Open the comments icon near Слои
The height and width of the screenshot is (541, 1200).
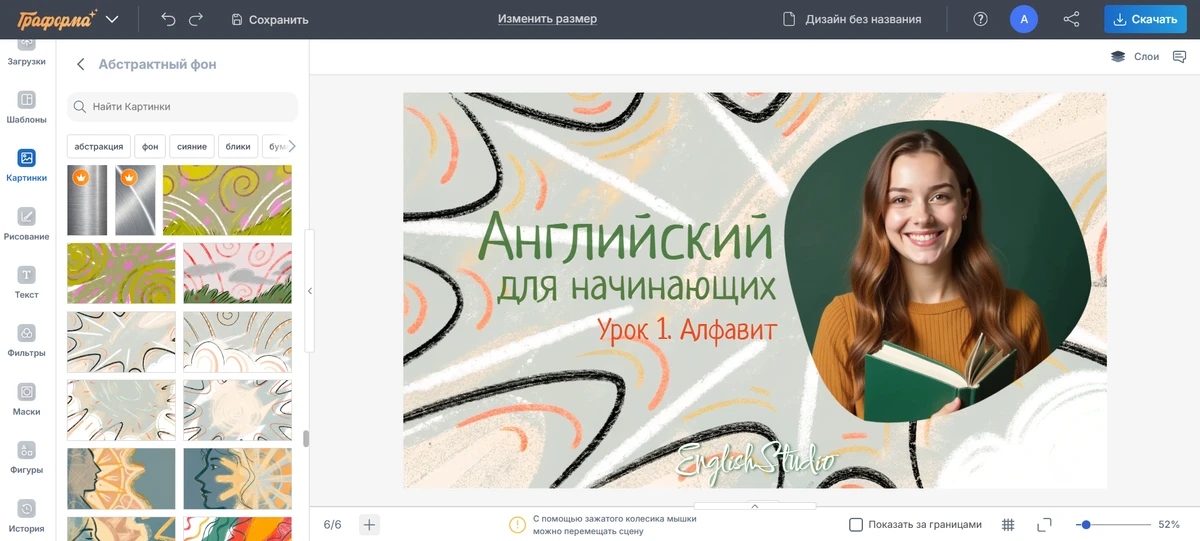(1180, 57)
